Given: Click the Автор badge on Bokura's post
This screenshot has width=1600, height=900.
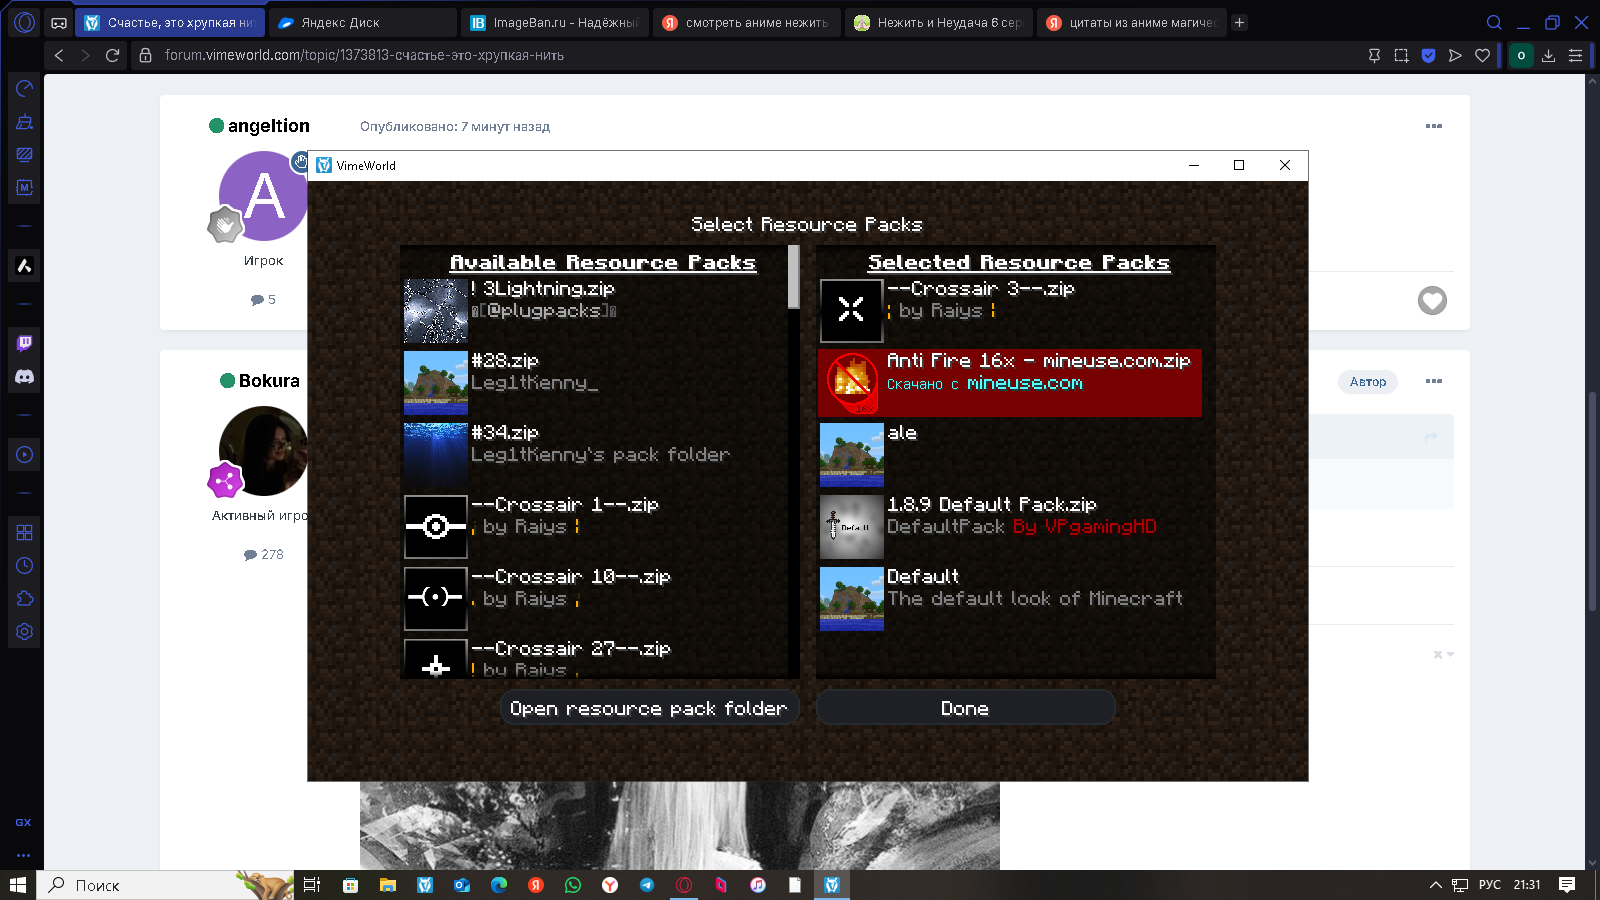Looking at the screenshot, I should pos(1368,382).
